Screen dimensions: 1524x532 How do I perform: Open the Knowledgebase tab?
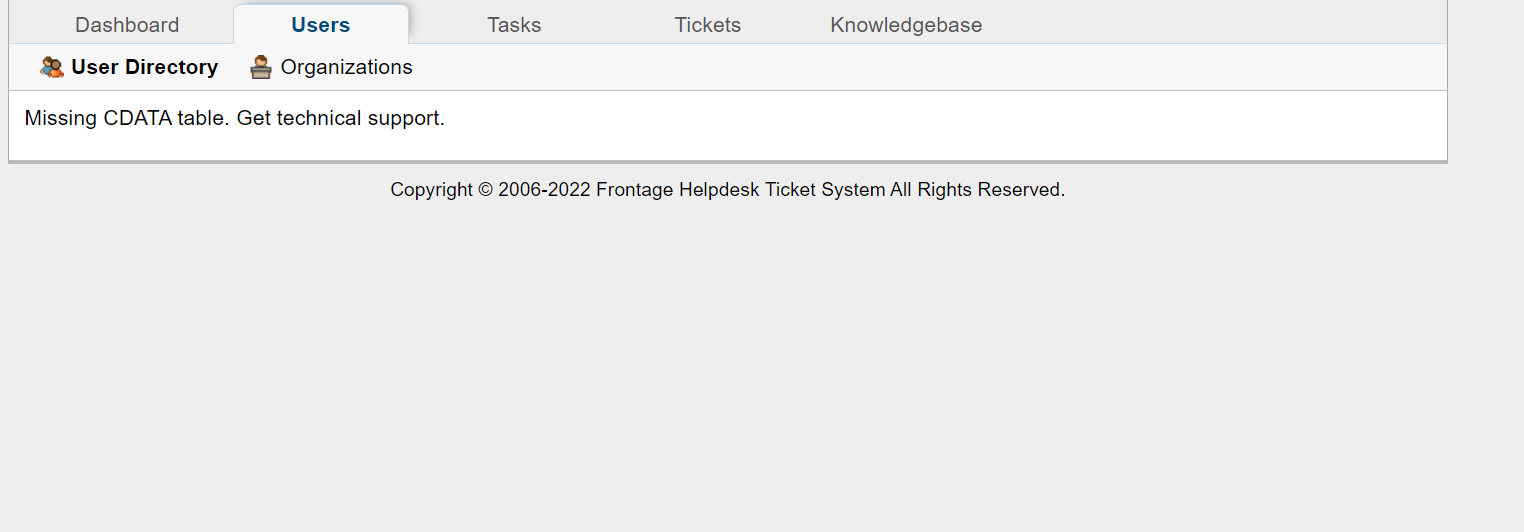(x=906, y=25)
